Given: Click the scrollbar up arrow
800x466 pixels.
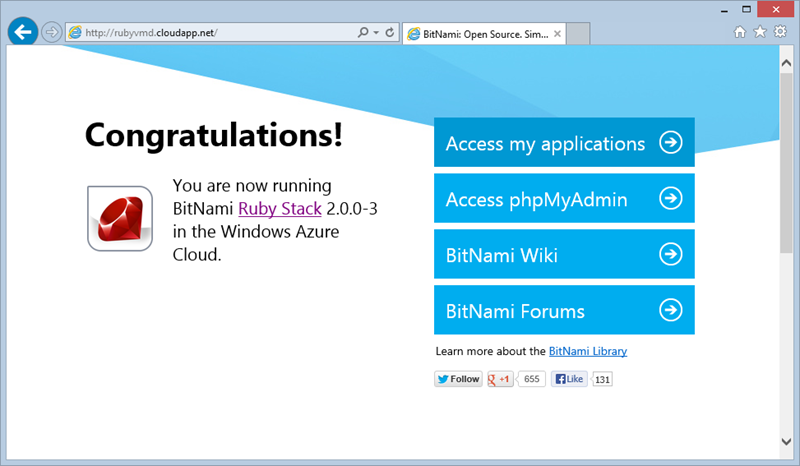Looking at the screenshot, I should point(786,63).
